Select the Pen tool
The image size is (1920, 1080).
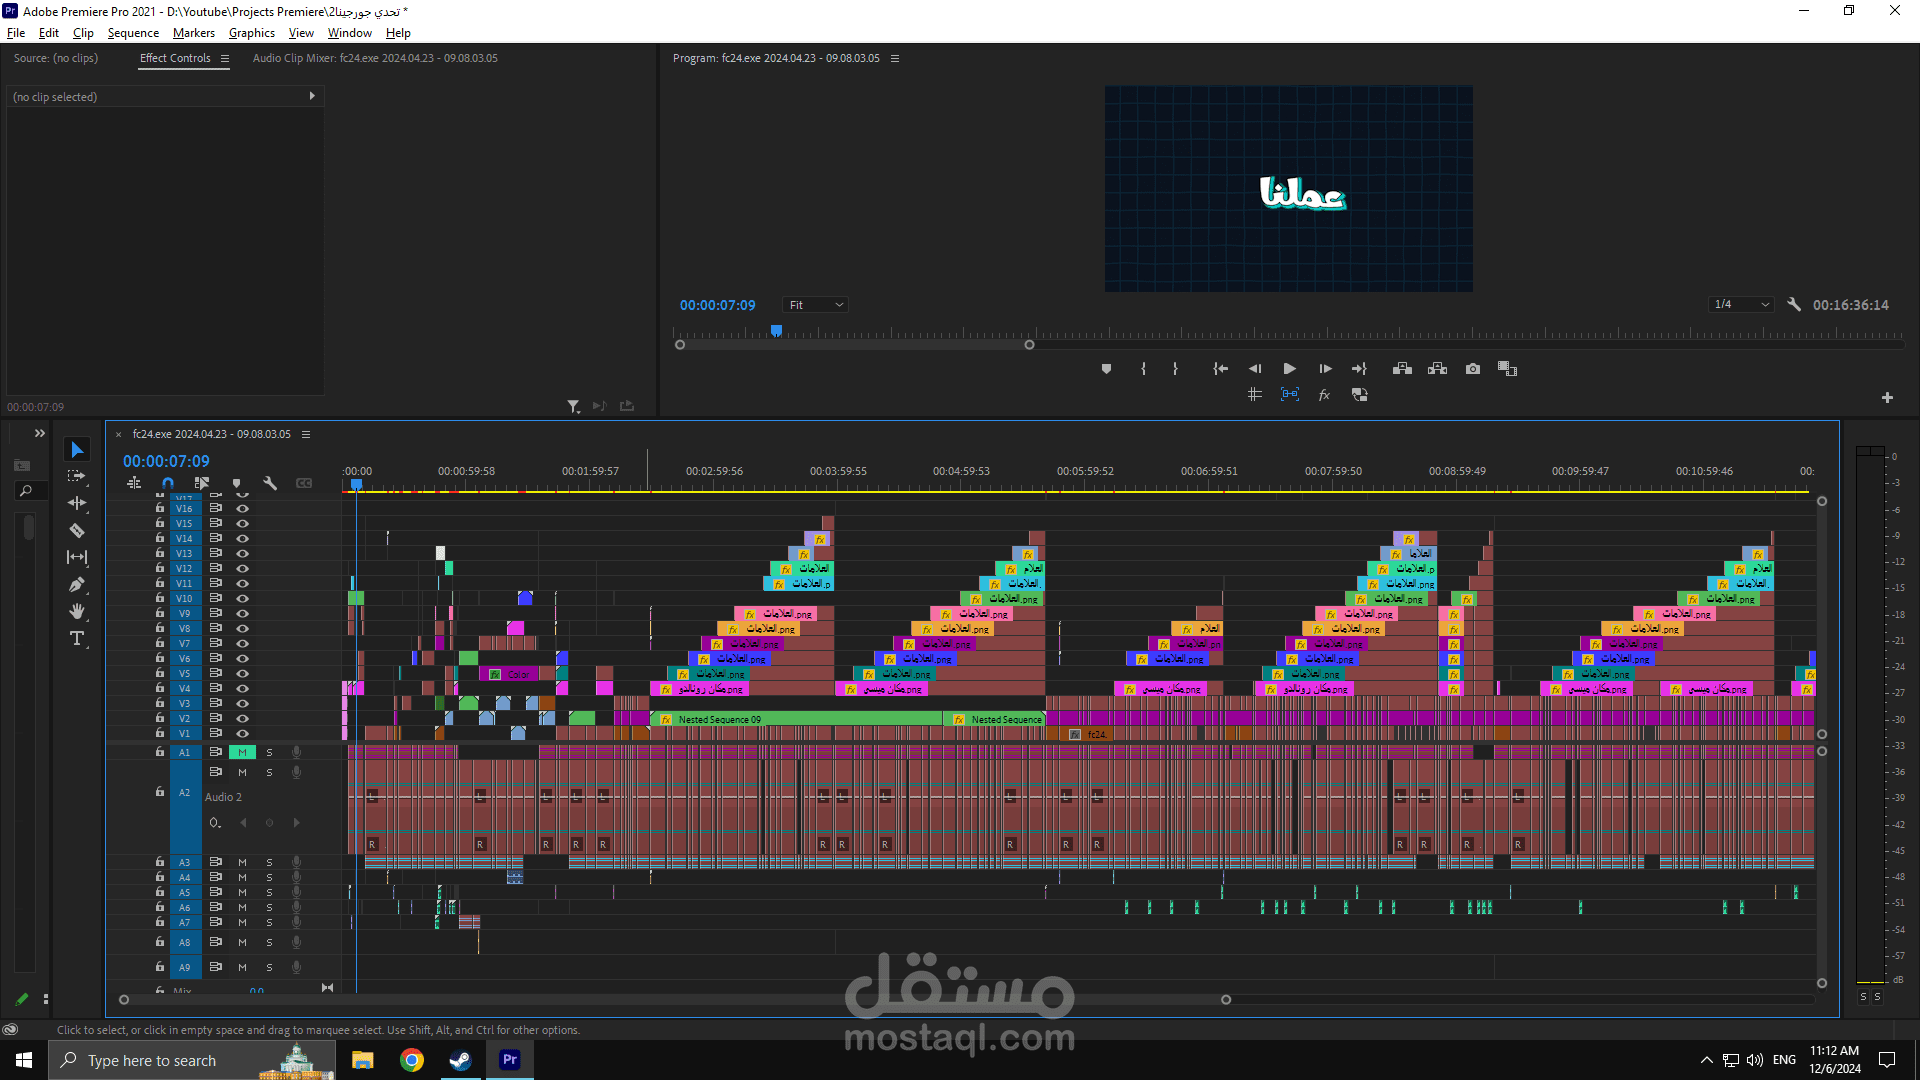tap(77, 585)
